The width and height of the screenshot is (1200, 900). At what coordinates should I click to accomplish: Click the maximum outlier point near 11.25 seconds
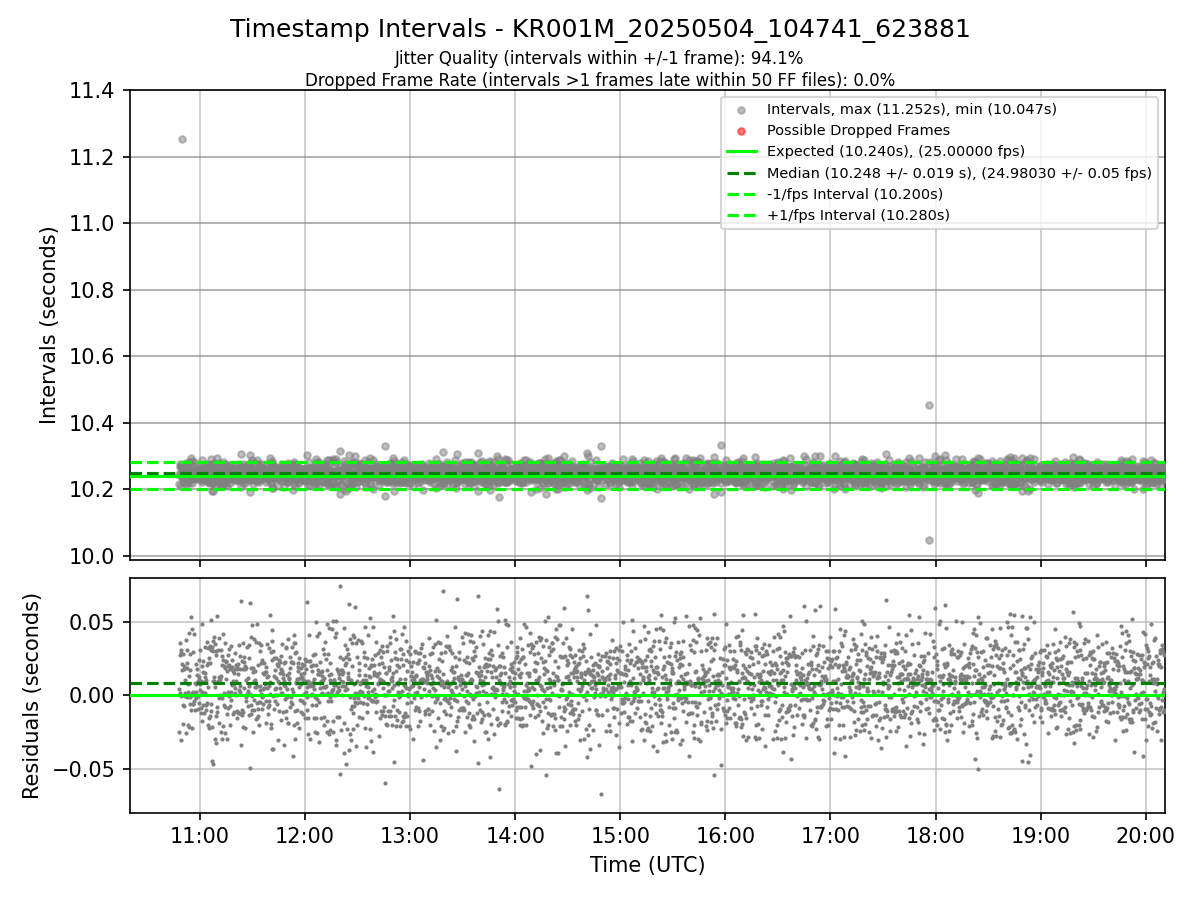(x=182, y=139)
